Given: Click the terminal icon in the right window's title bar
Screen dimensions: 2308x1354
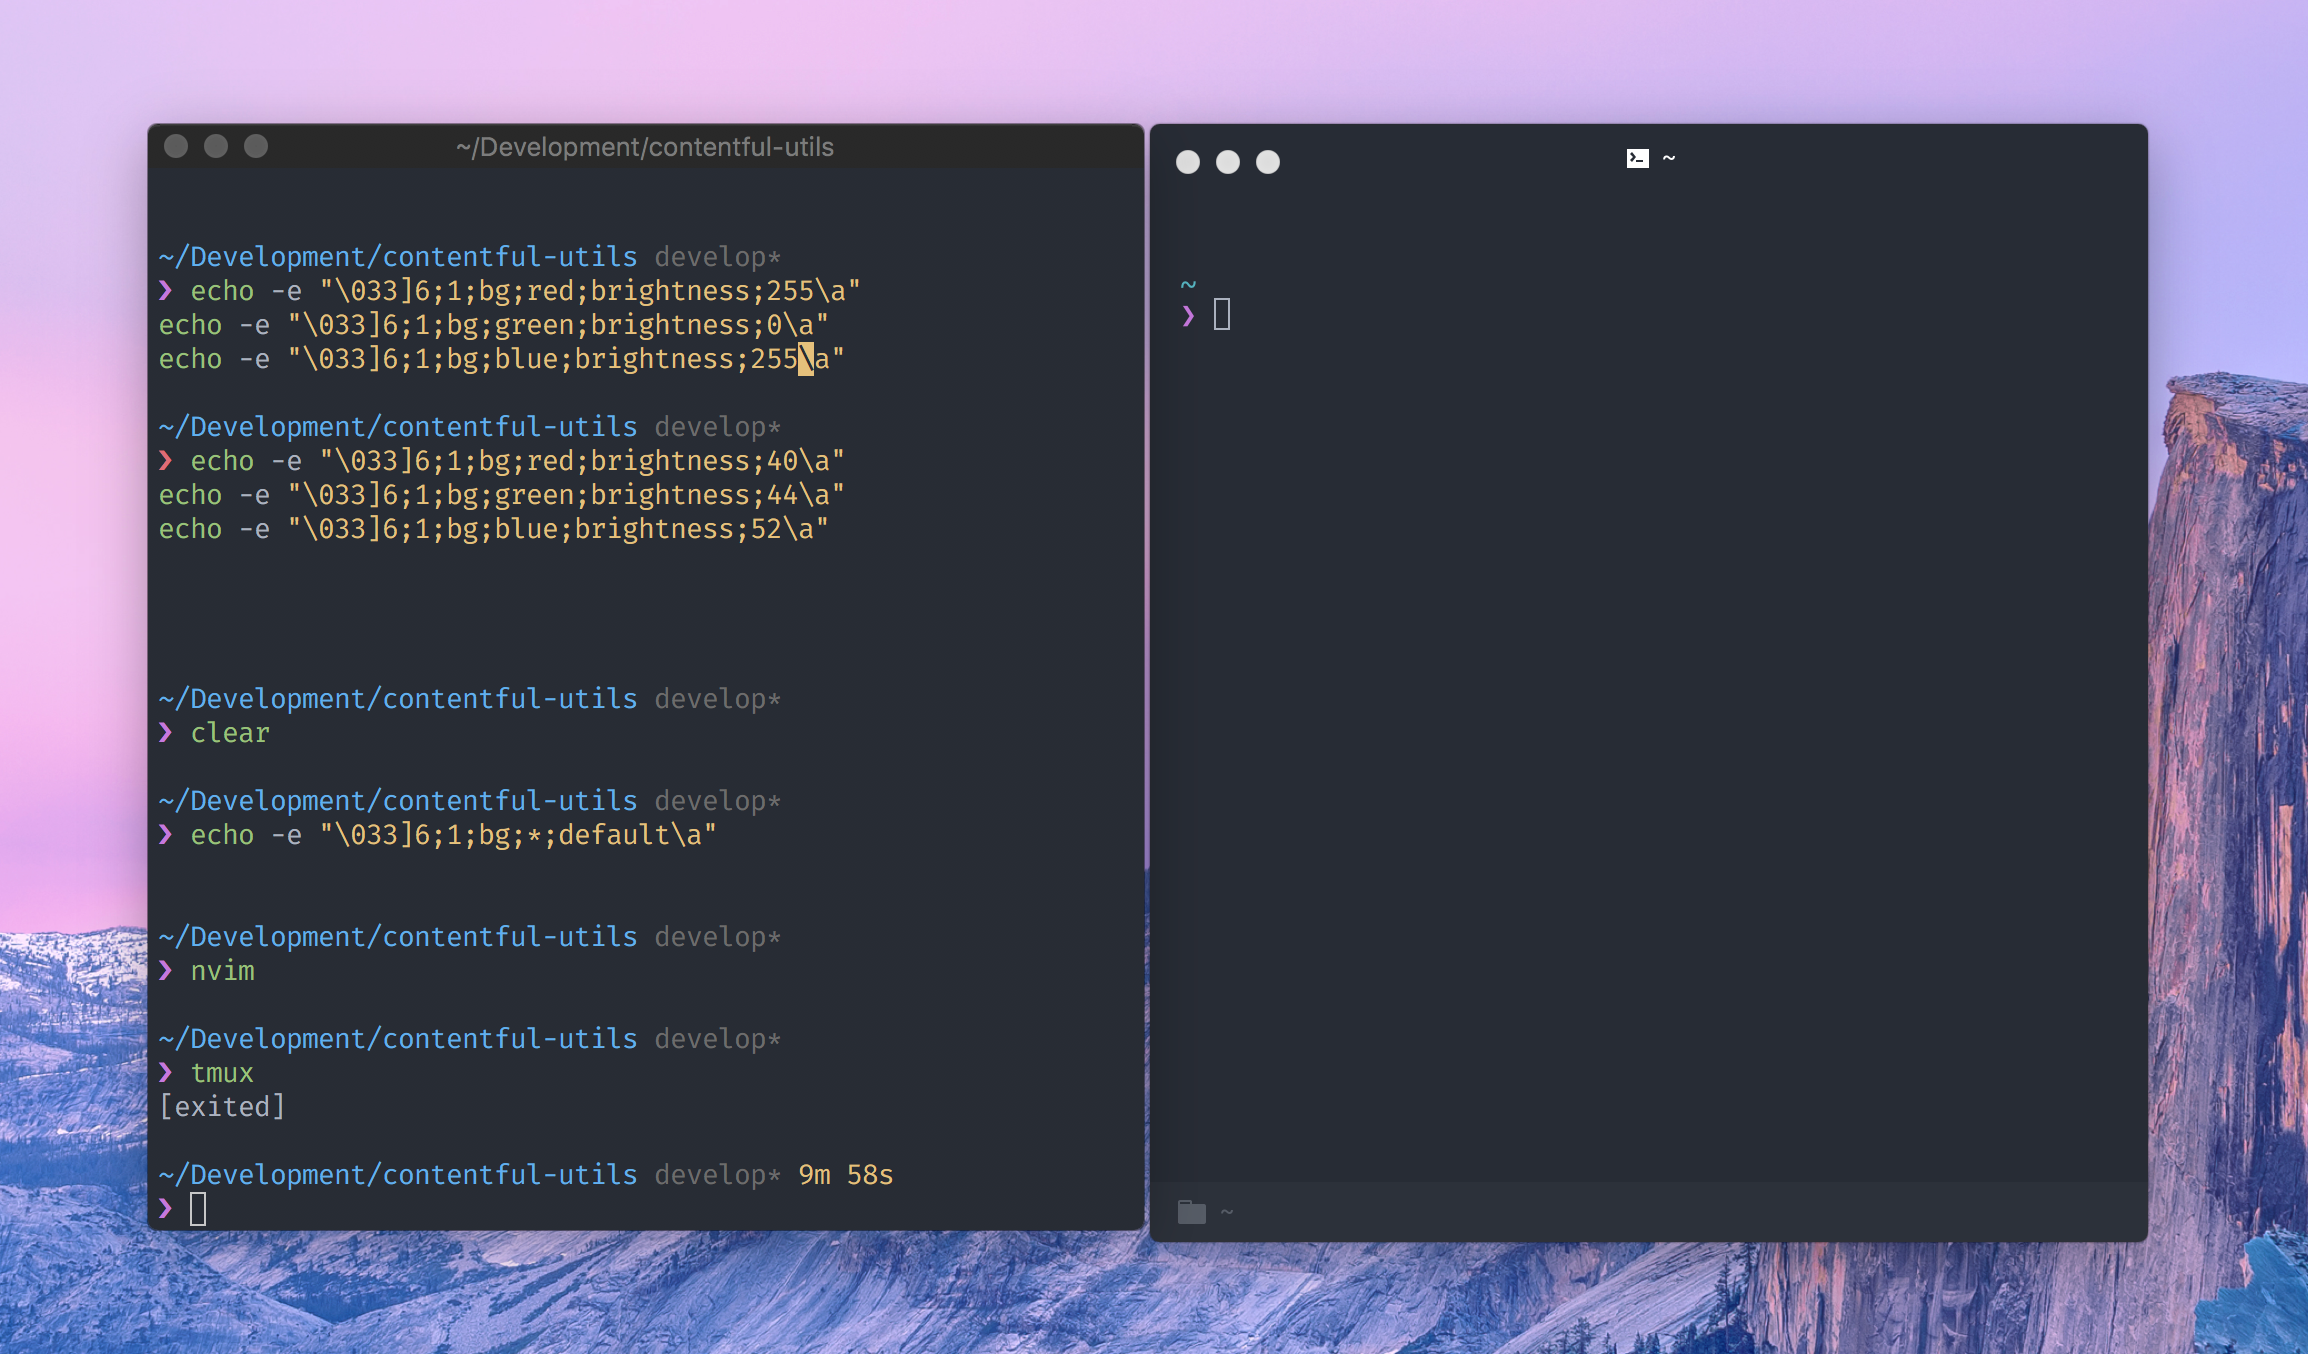Looking at the screenshot, I should [1636, 157].
